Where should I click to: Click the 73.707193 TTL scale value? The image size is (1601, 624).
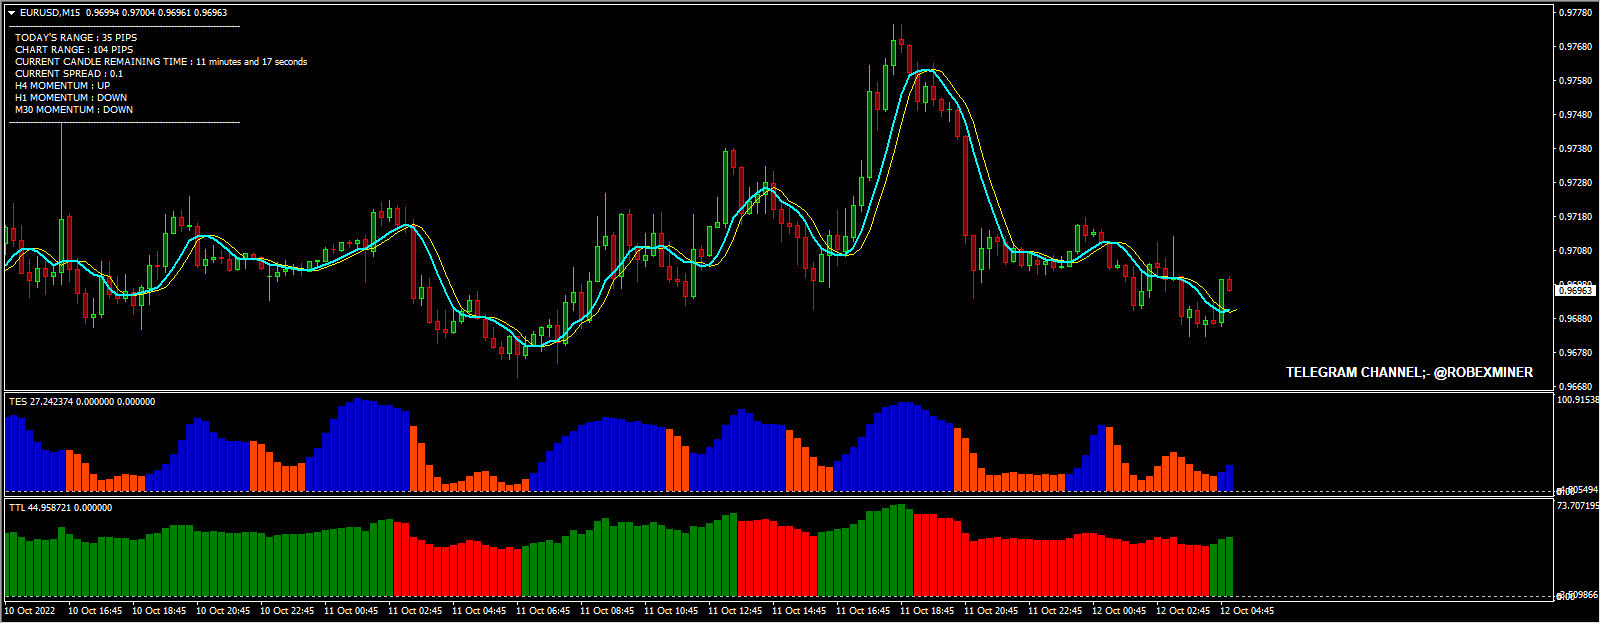point(1578,506)
